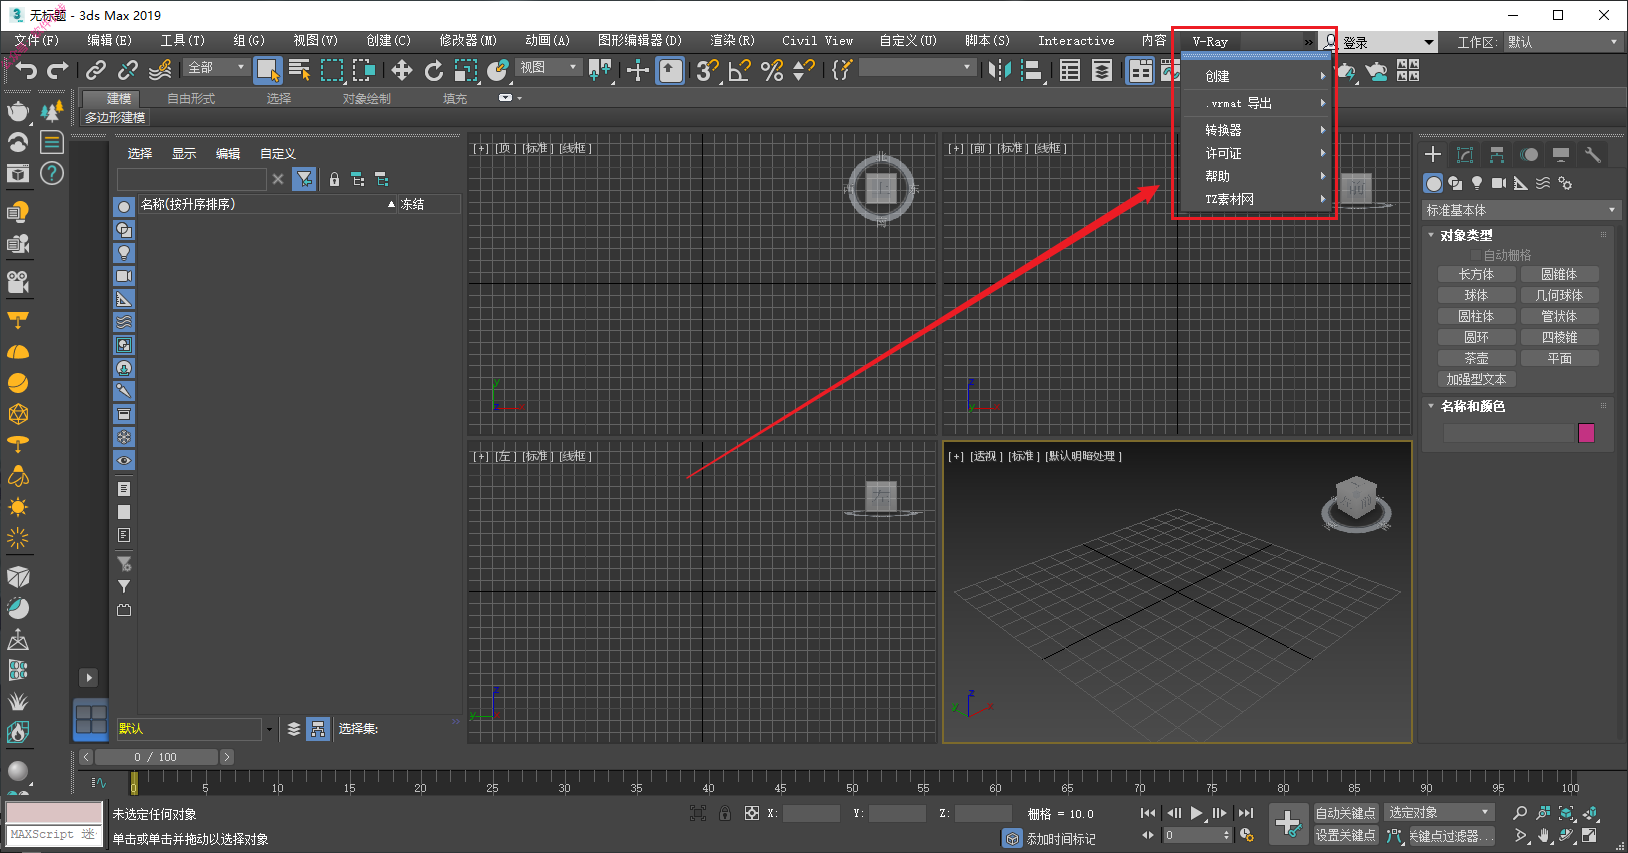Click the object name input field
1628x853 pixels.
pyautogui.click(x=1508, y=433)
